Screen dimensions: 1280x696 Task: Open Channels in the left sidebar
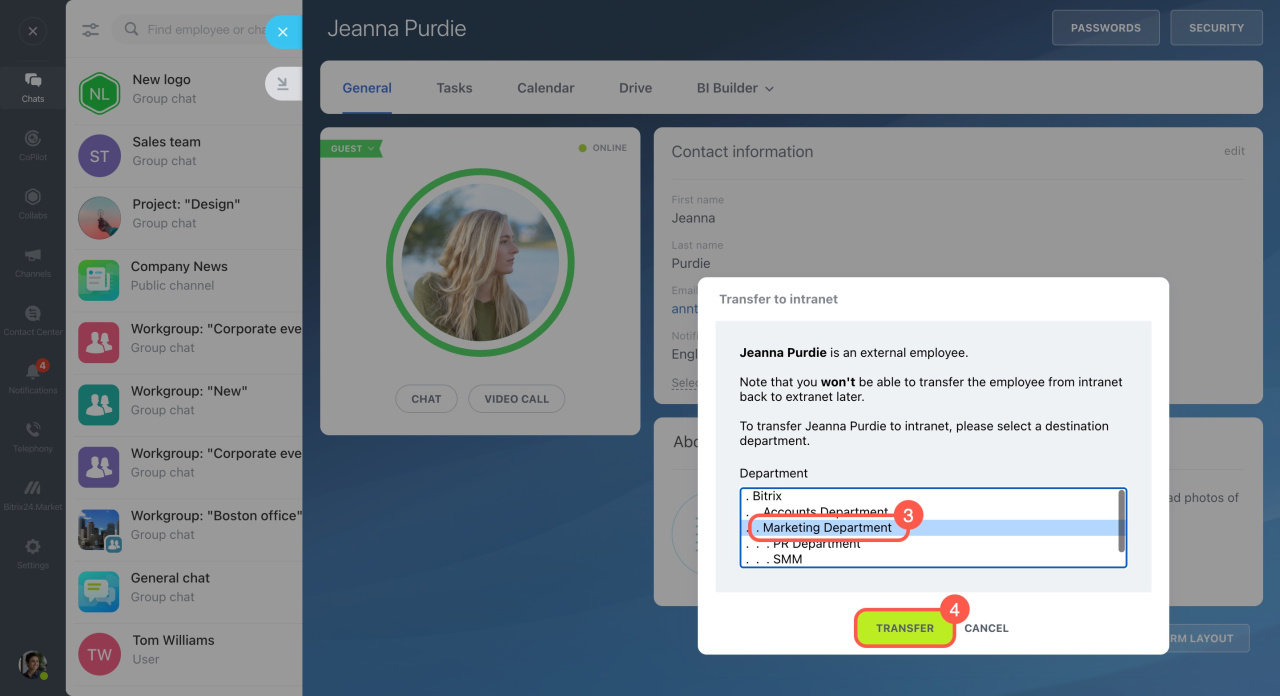(33, 262)
